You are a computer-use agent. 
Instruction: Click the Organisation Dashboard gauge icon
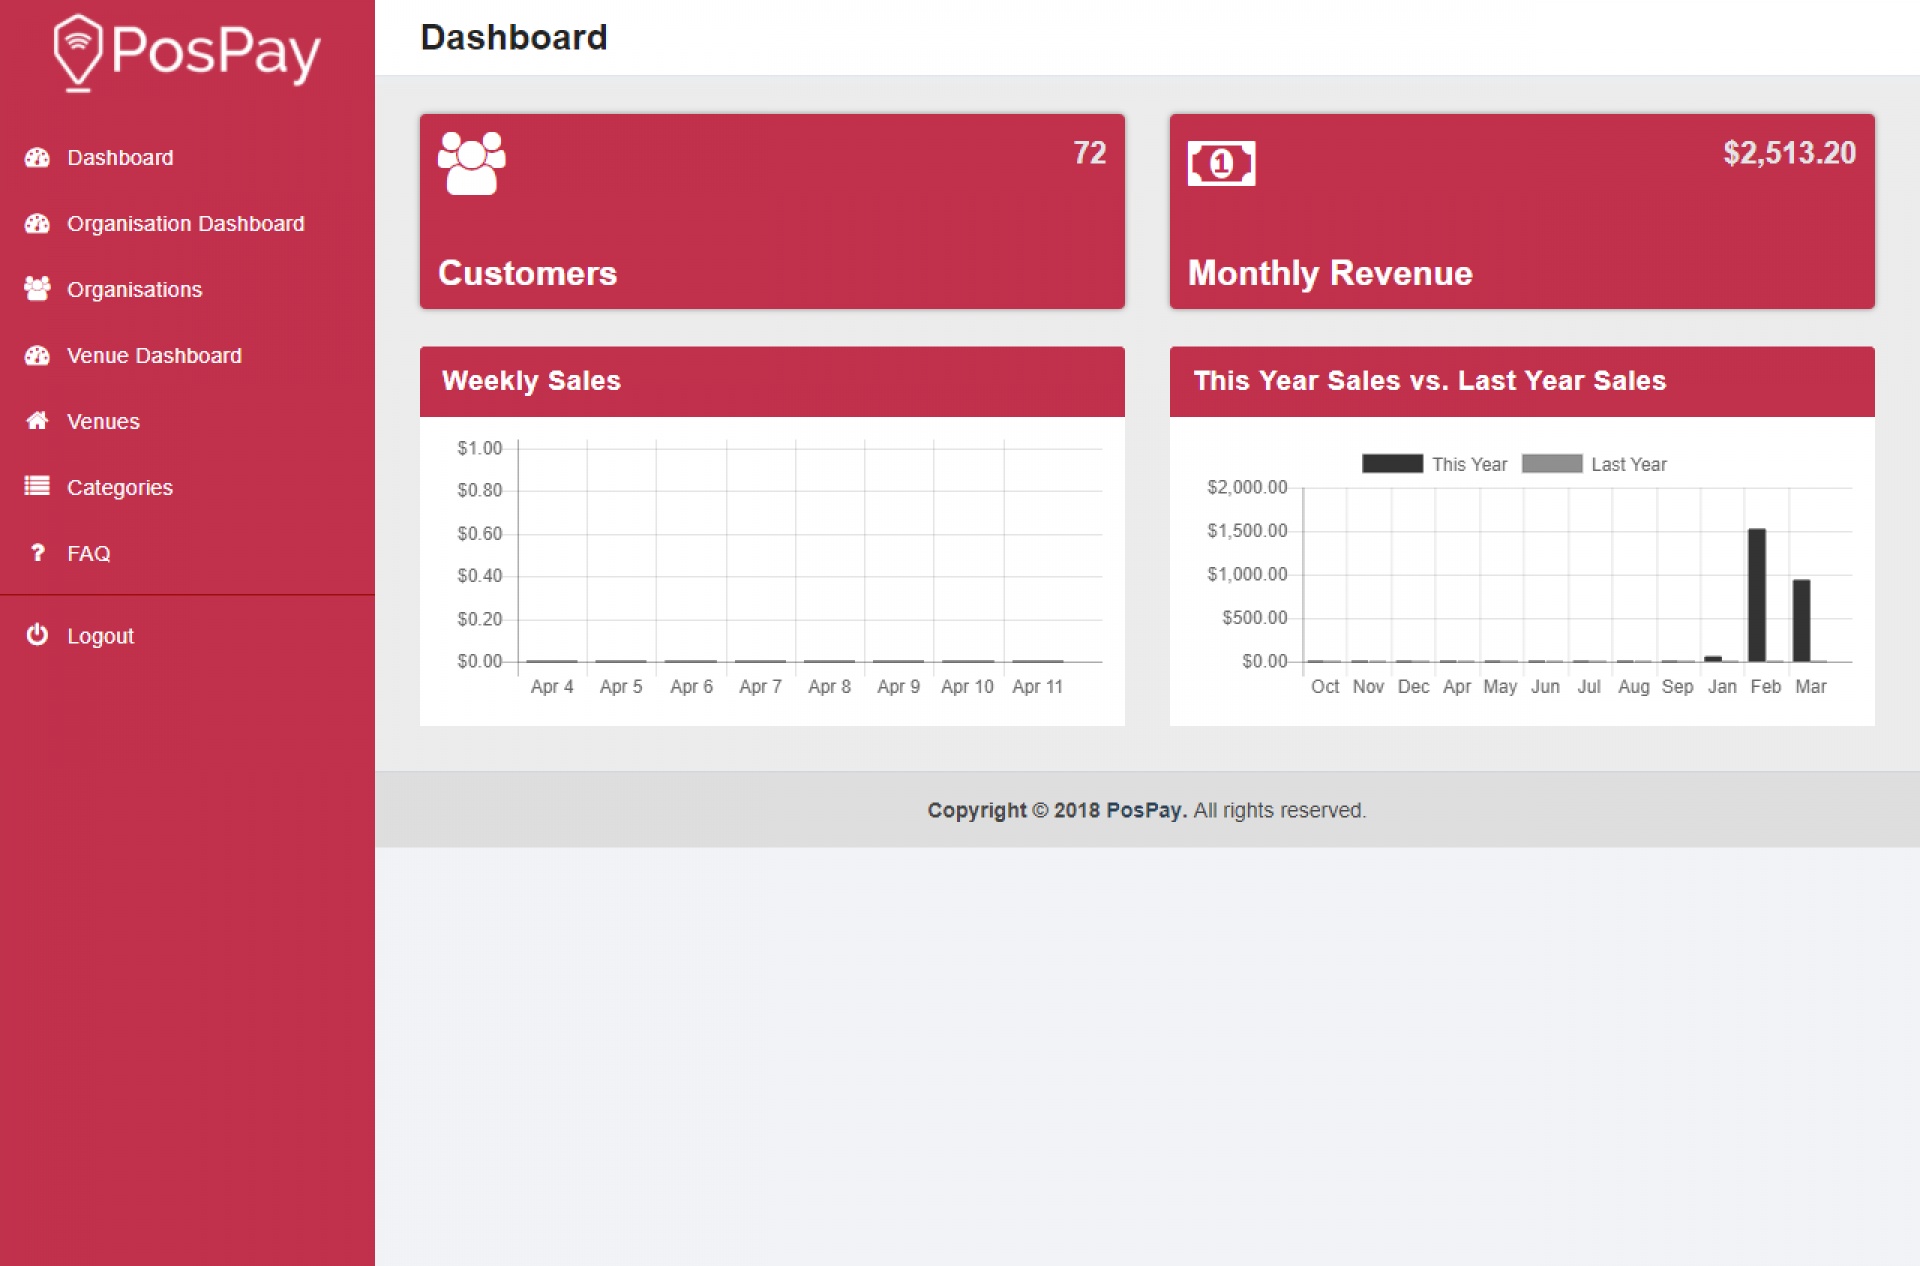(37, 224)
